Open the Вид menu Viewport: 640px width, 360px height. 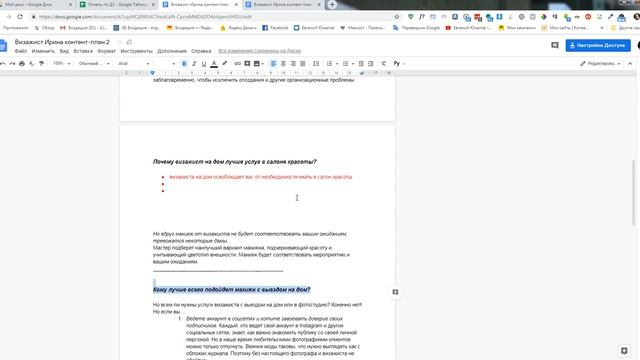point(64,51)
